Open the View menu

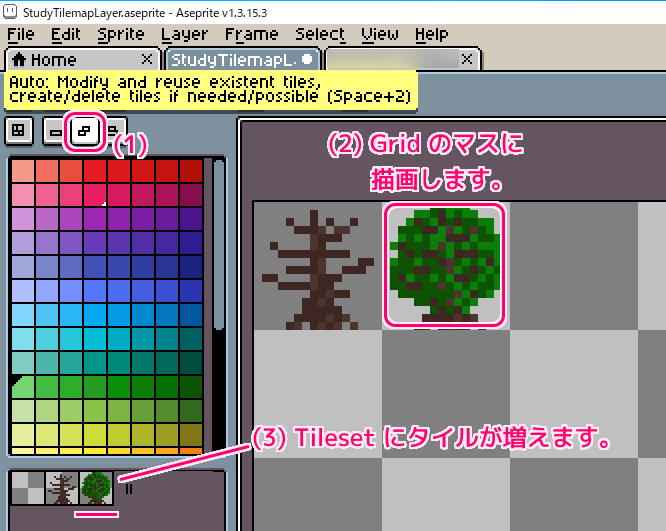click(x=380, y=34)
